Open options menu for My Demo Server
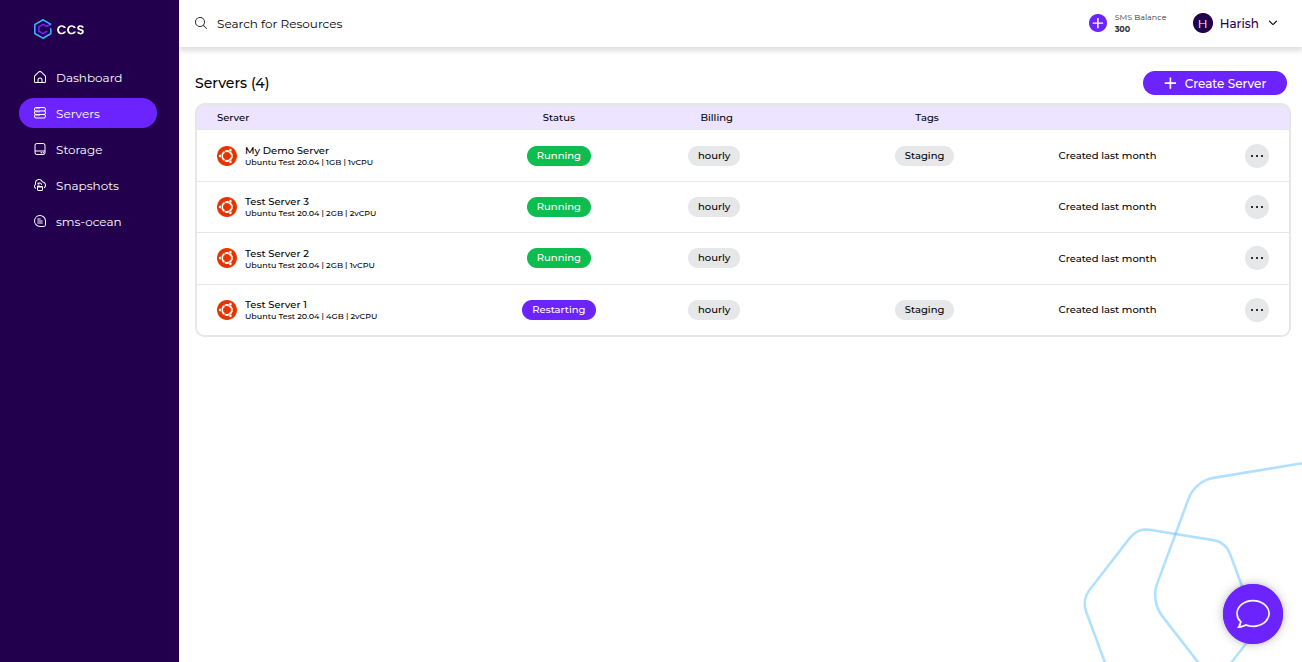Viewport: 1302px width, 662px height. tap(1256, 156)
